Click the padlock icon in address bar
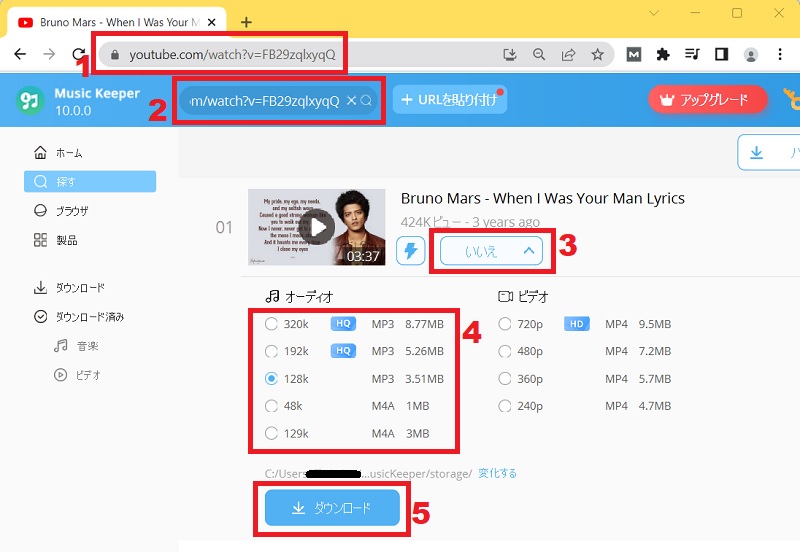The image size is (800, 552). click(115, 55)
